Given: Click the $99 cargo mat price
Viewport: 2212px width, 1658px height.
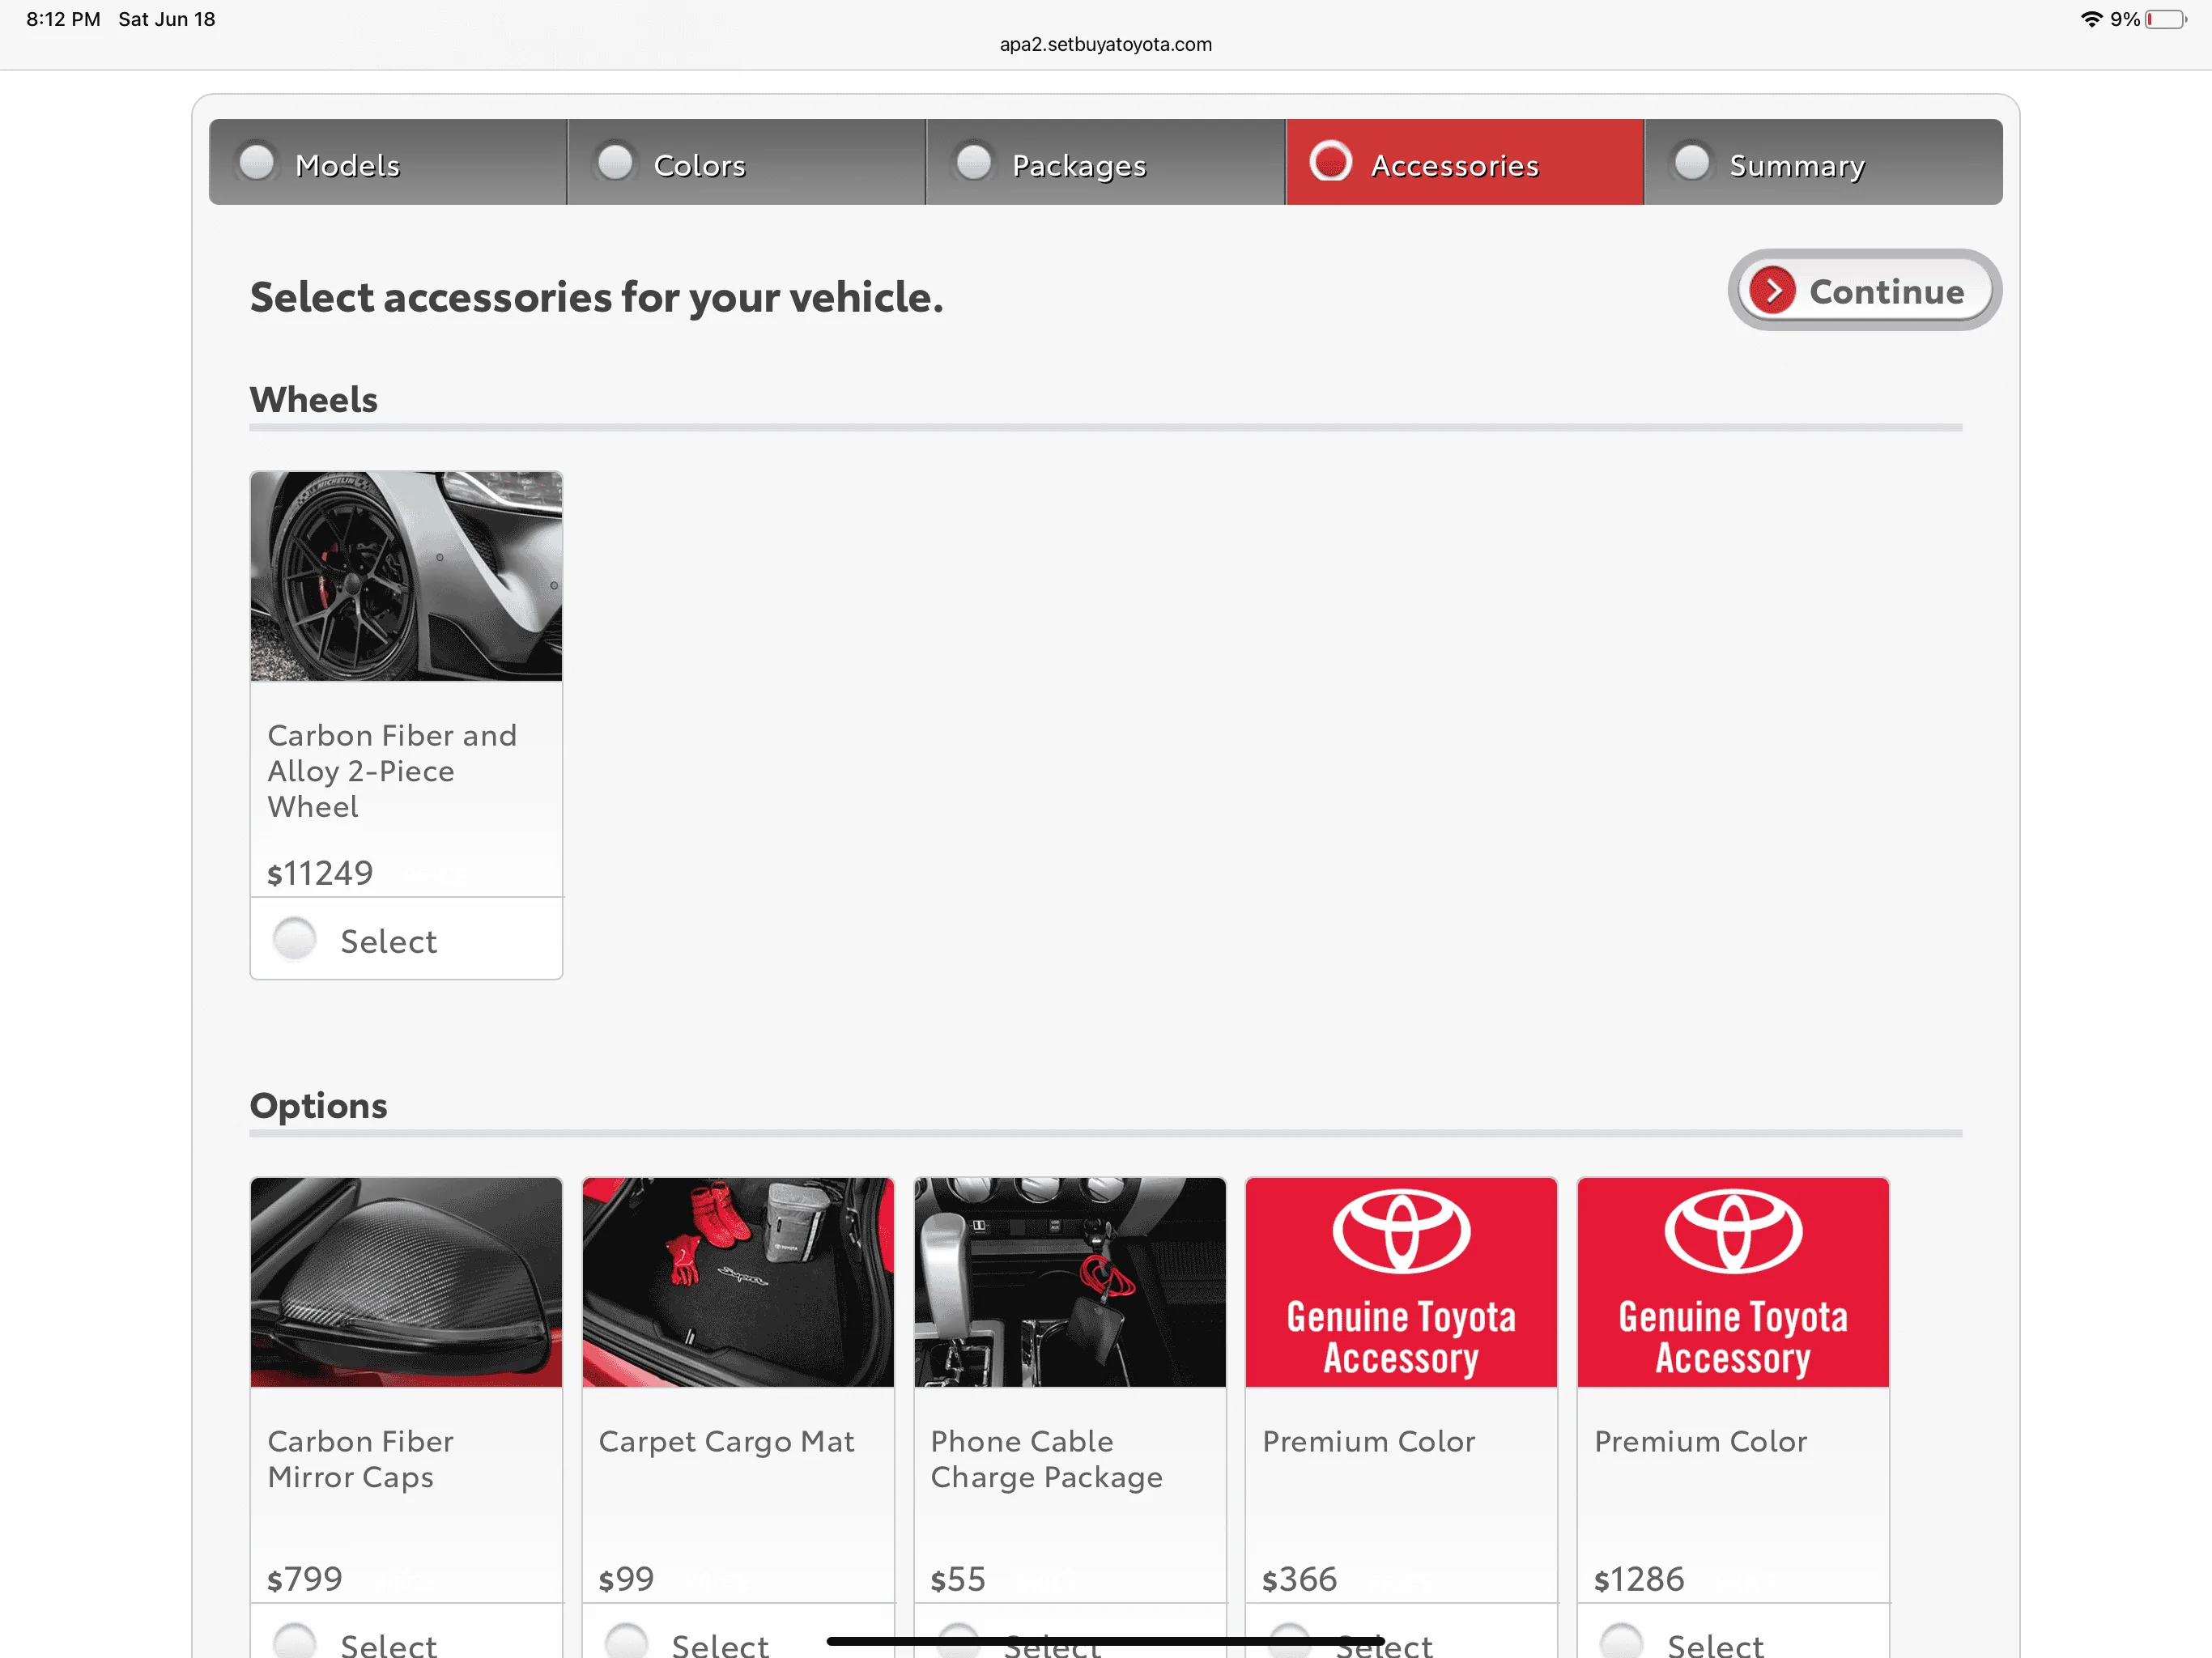Looking at the screenshot, I should 626,1579.
